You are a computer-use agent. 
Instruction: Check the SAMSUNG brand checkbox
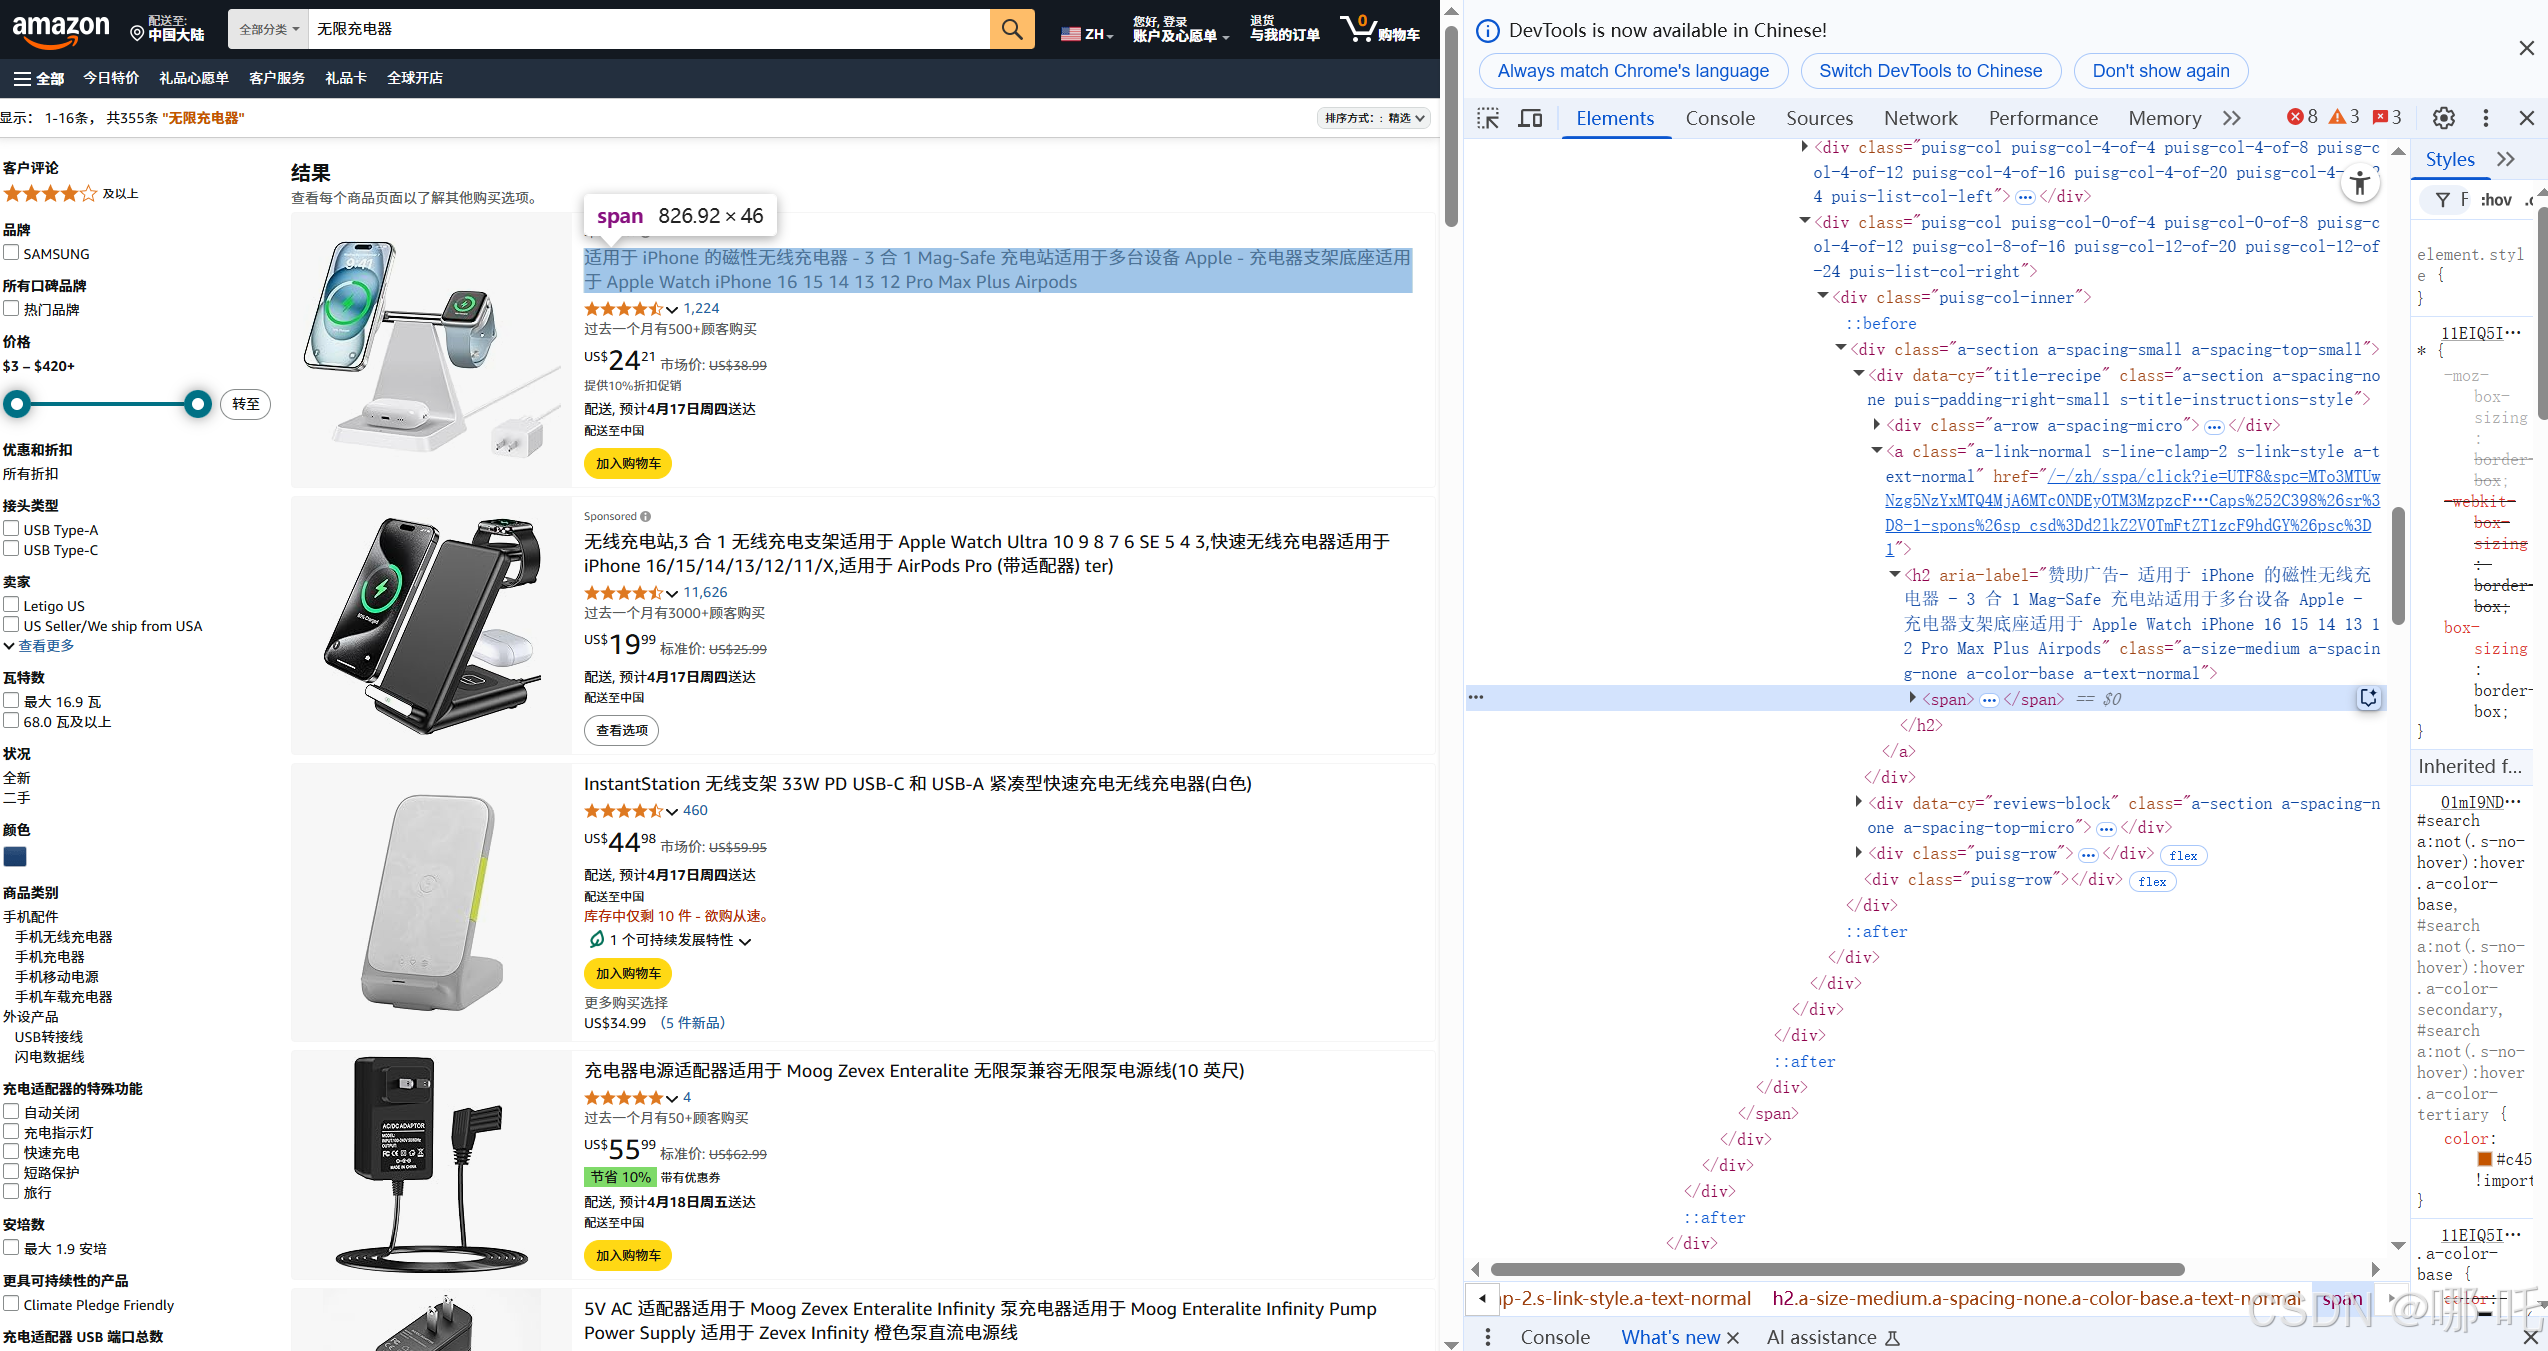point(11,253)
